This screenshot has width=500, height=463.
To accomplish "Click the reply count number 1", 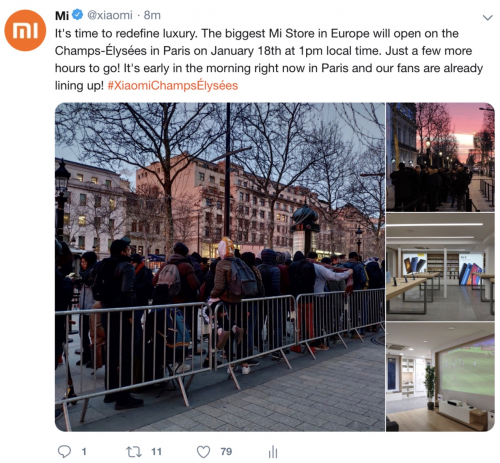I will [x=84, y=452].
